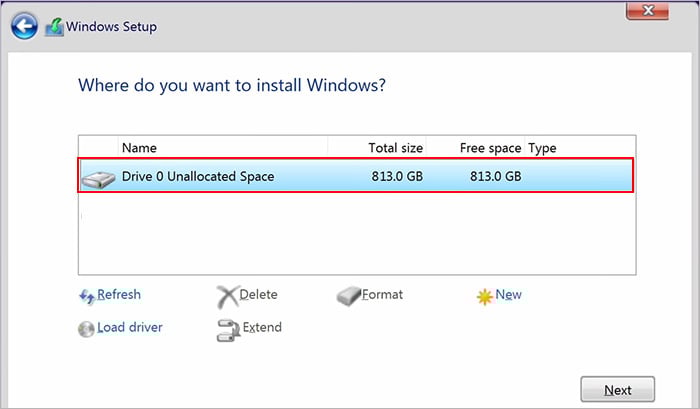Click the Load driver disc icon
This screenshot has height=409, width=700.
pos(86,328)
